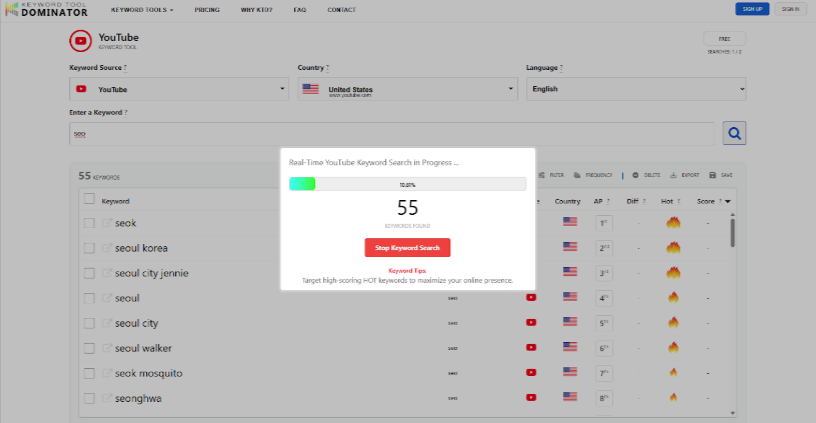This screenshot has height=423, width=816.
Task: Click the keyword search progress bar
Action: (407, 184)
